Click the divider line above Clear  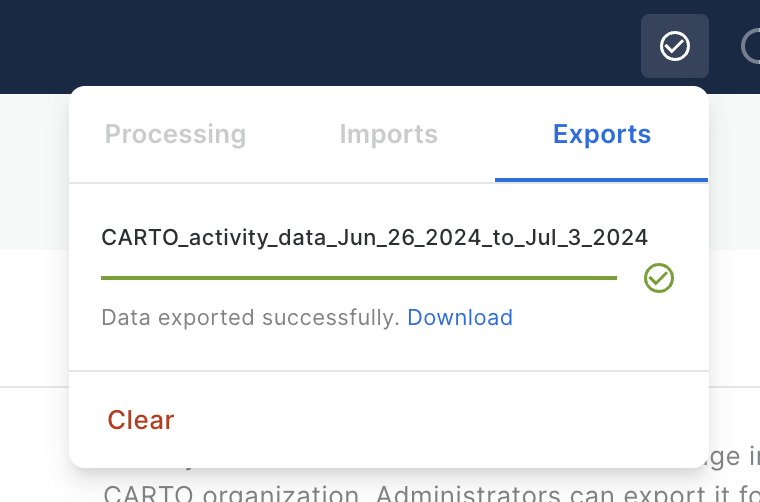click(388, 371)
